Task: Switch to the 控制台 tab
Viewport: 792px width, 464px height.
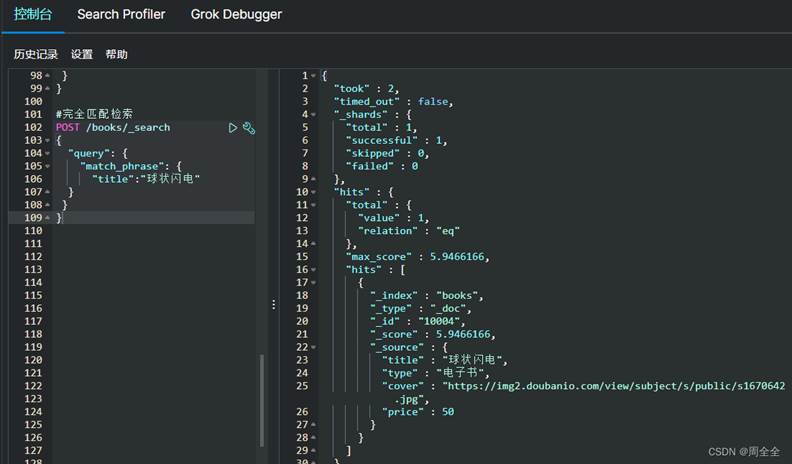Action: [x=33, y=14]
